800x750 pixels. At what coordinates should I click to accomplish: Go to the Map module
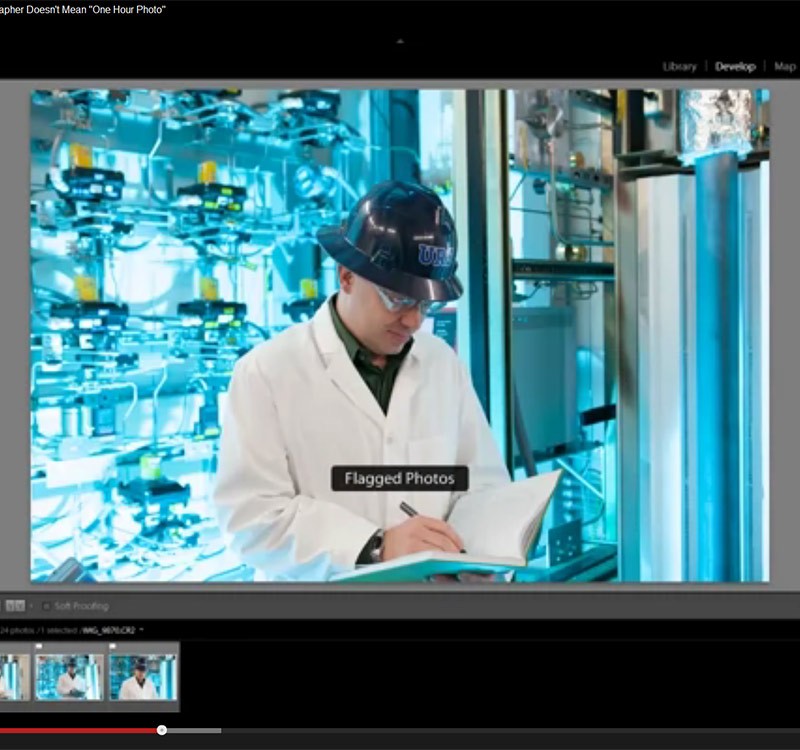[785, 67]
